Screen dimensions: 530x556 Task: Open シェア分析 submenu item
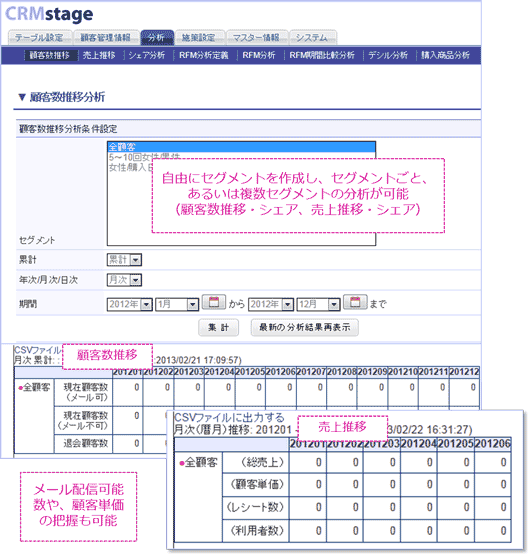(147, 55)
